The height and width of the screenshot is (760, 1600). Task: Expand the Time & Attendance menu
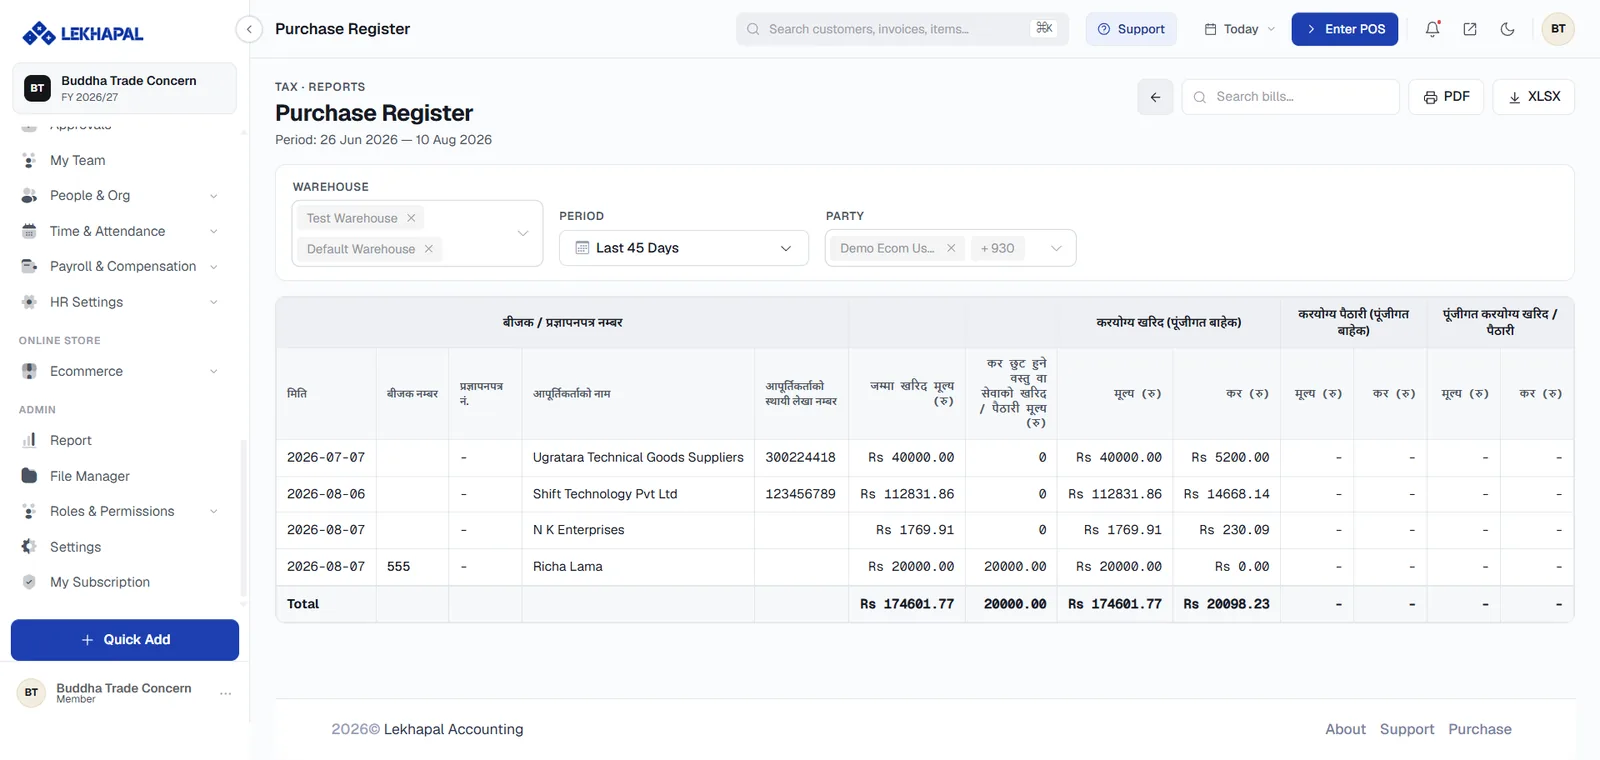(x=213, y=231)
